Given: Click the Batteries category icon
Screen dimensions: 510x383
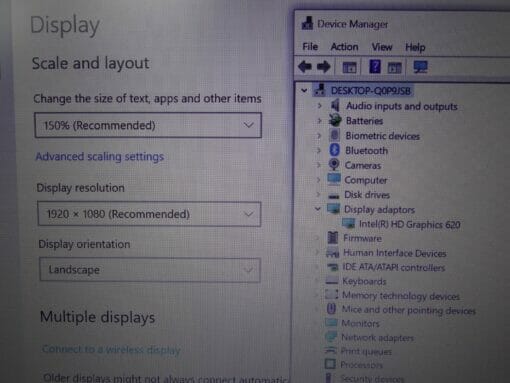Looking at the screenshot, I should click(x=335, y=120).
